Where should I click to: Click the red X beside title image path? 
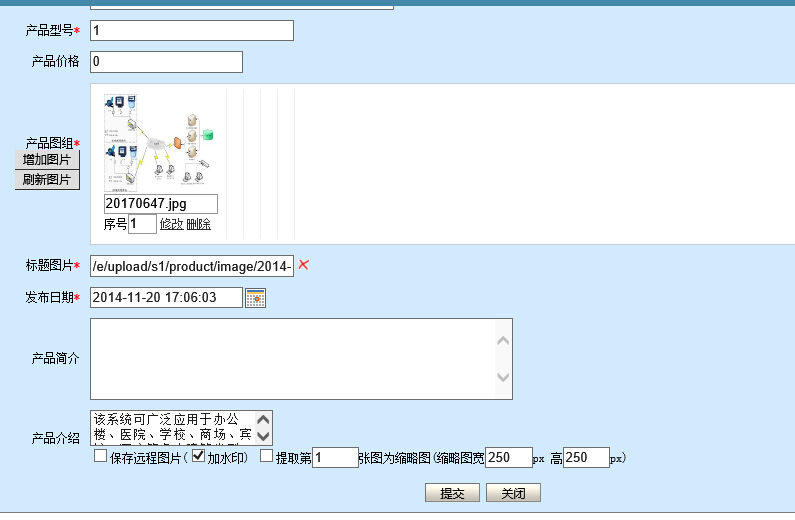pos(304,265)
